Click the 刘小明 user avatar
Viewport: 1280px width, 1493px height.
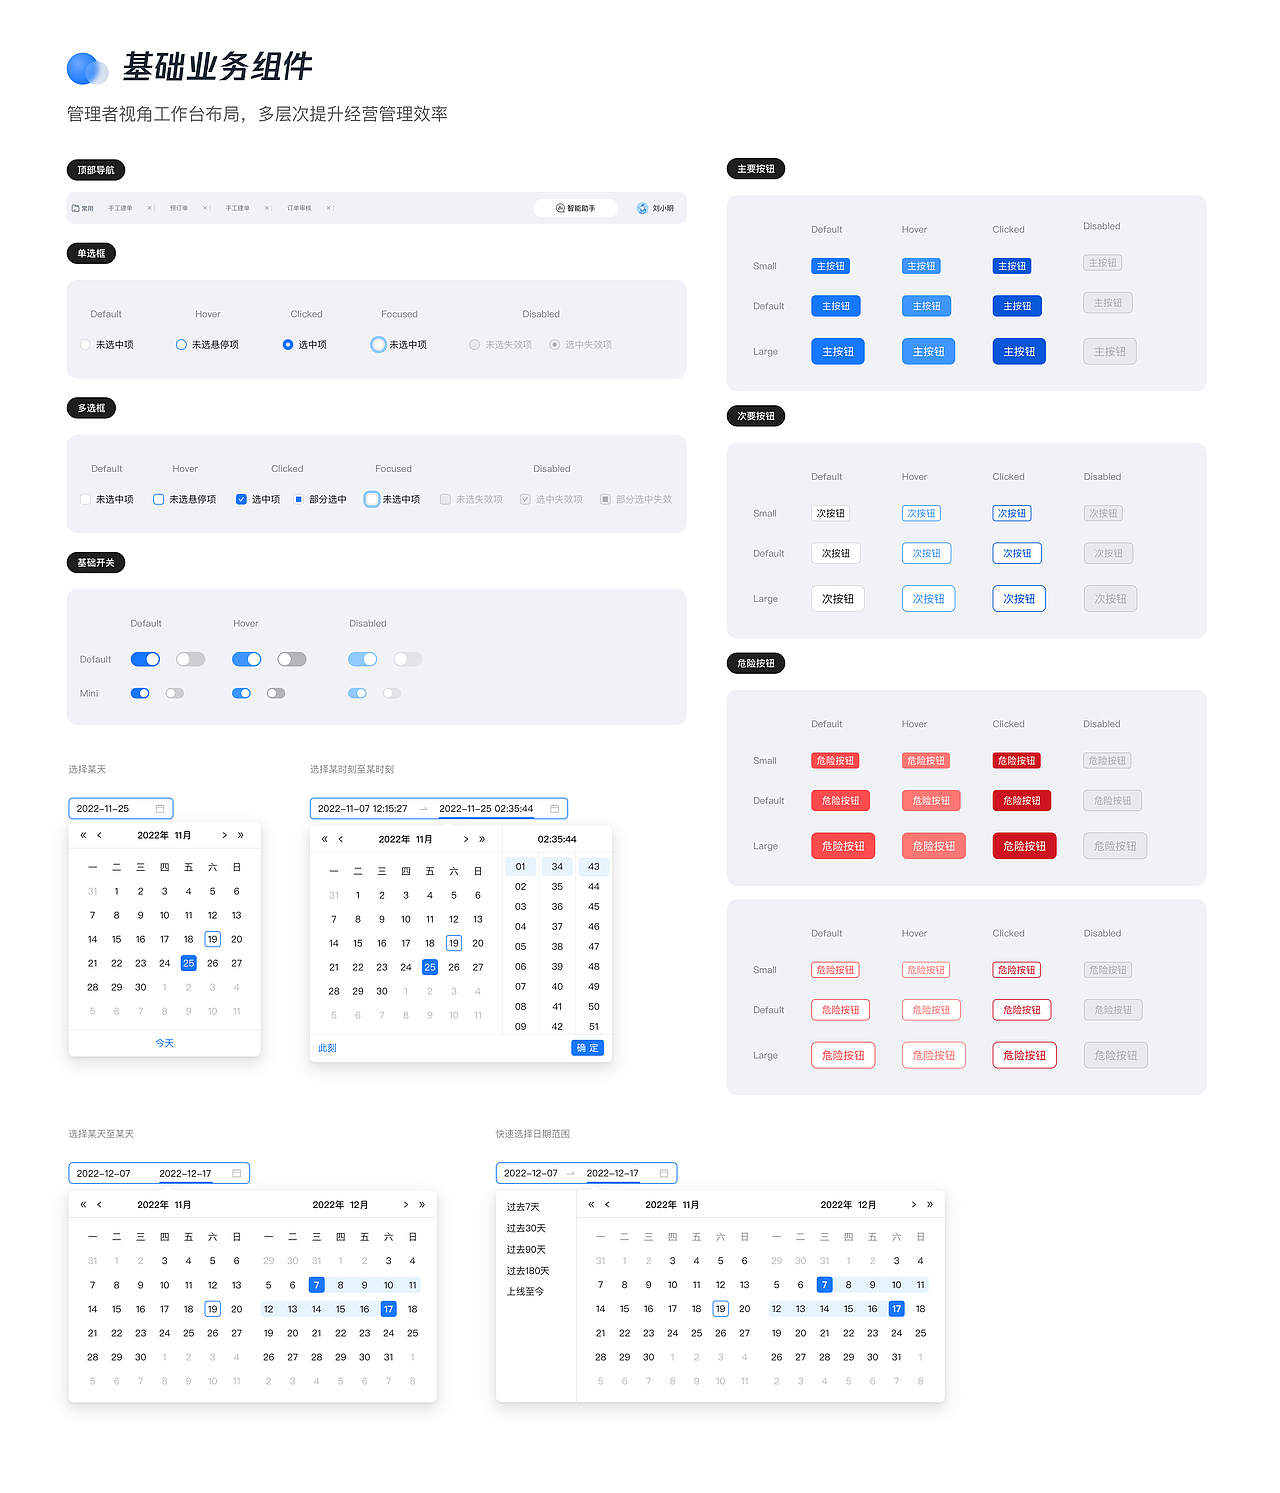[642, 208]
